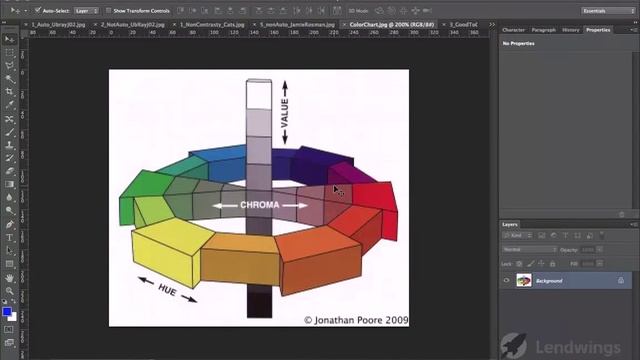This screenshot has height=360, width=640.
Task: Toggle lock transparent pixels
Action: coord(519,264)
